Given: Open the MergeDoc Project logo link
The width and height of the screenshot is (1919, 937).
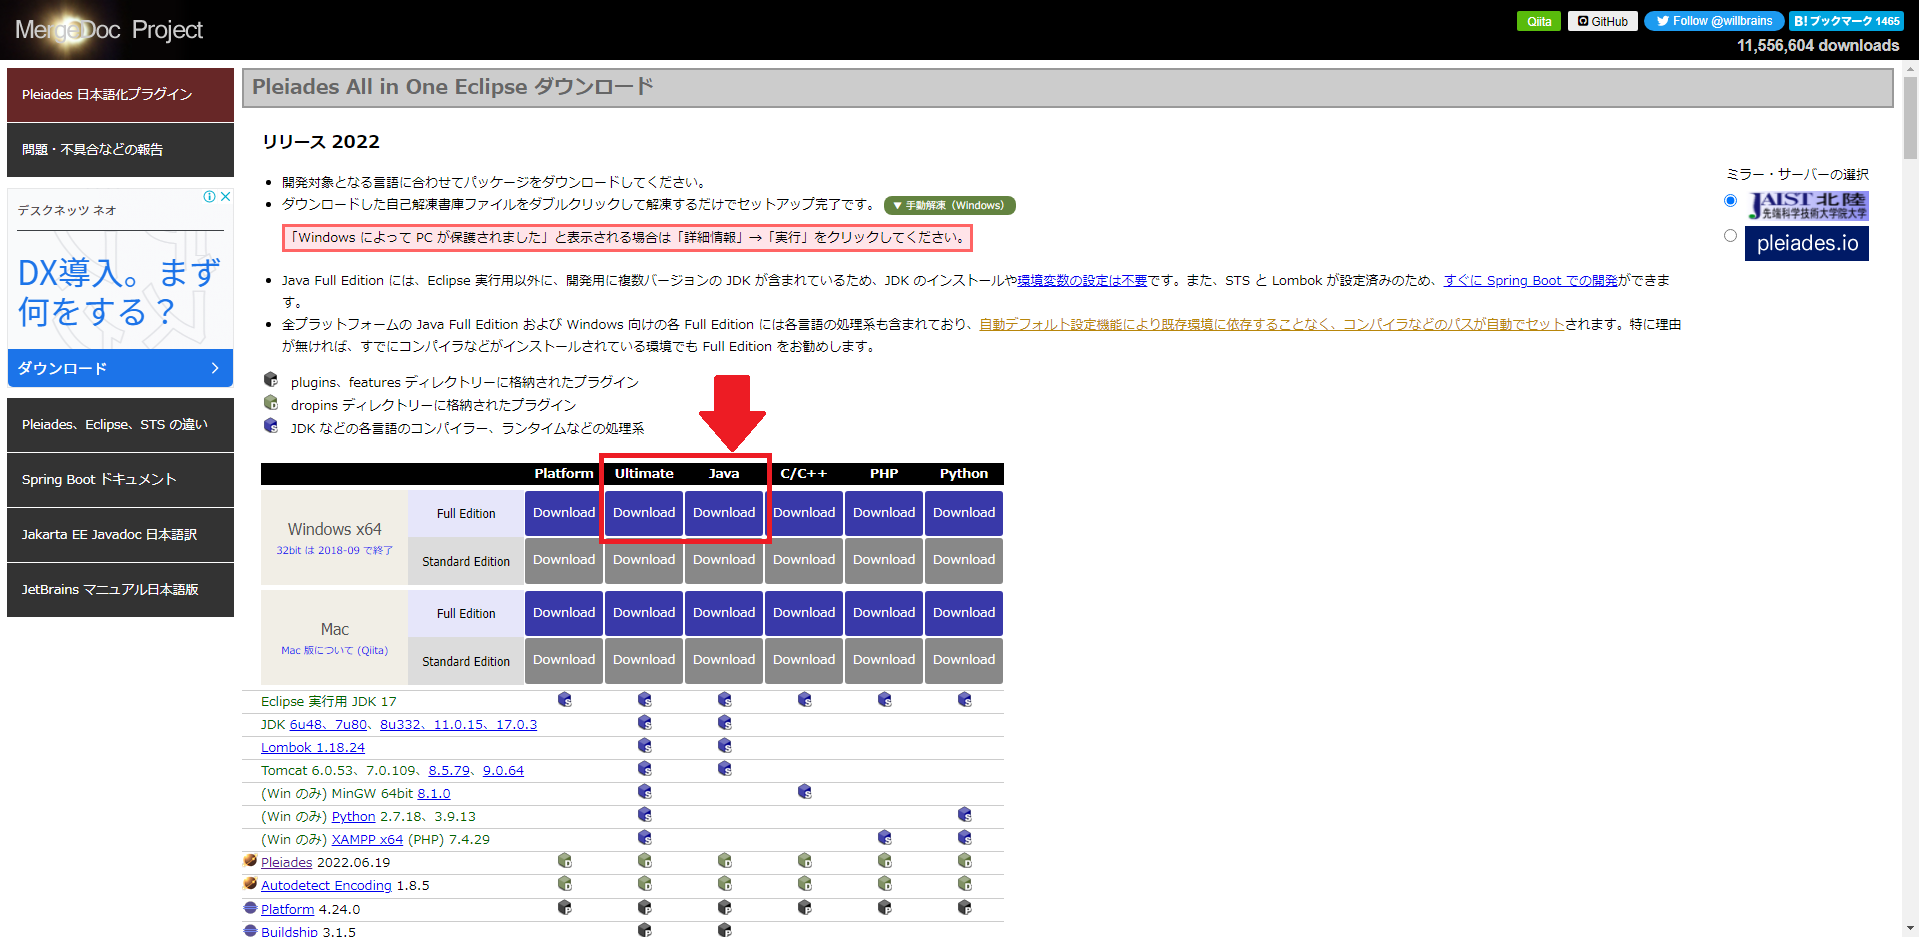Looking at the screenshot, I should coord(109,30).
